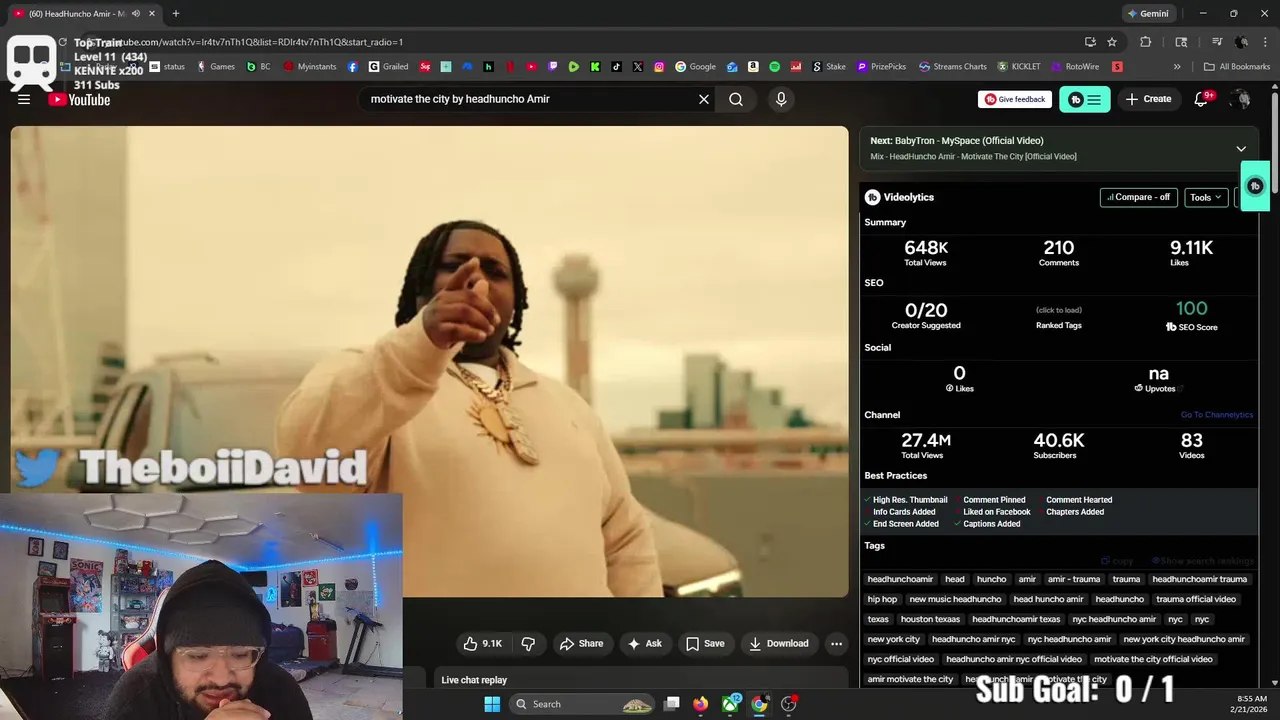This screenshot has height=720, width=1280.
Task: Select the 'hip hop' tag
Action: [882, 599]
